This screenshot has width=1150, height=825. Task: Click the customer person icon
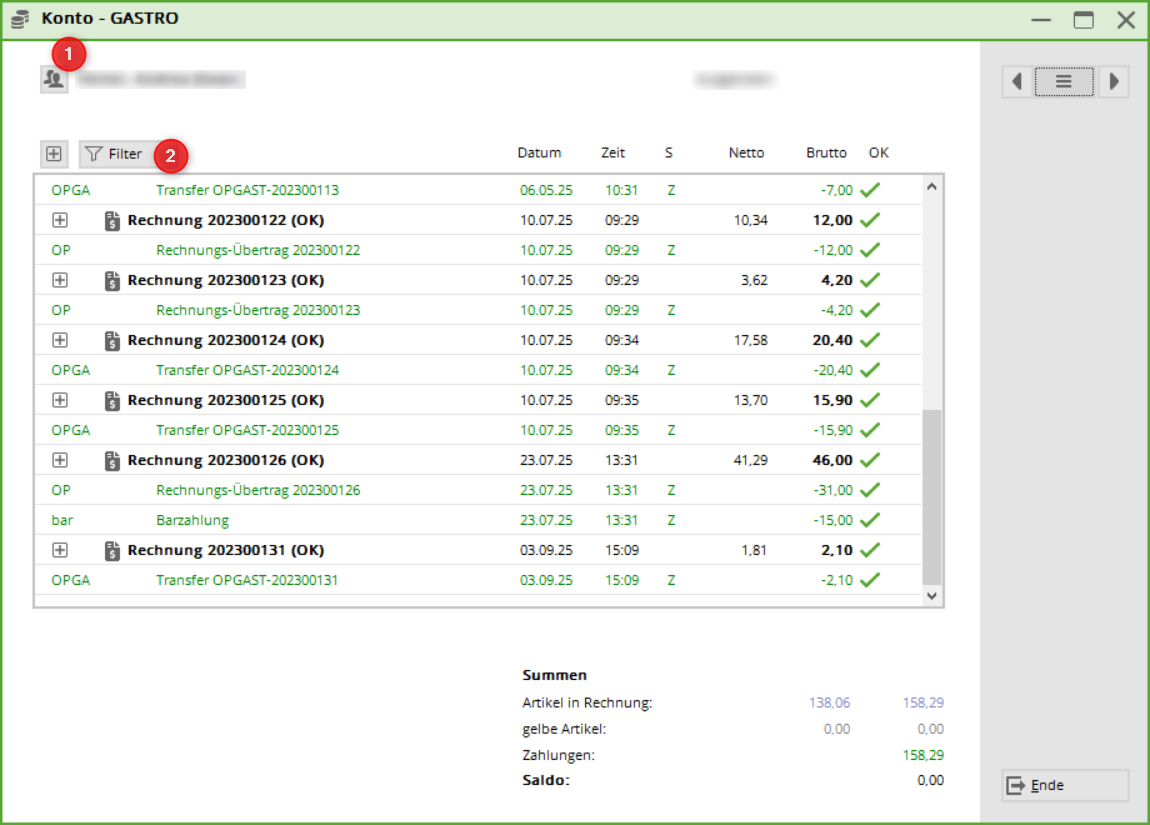pos(54,79)
